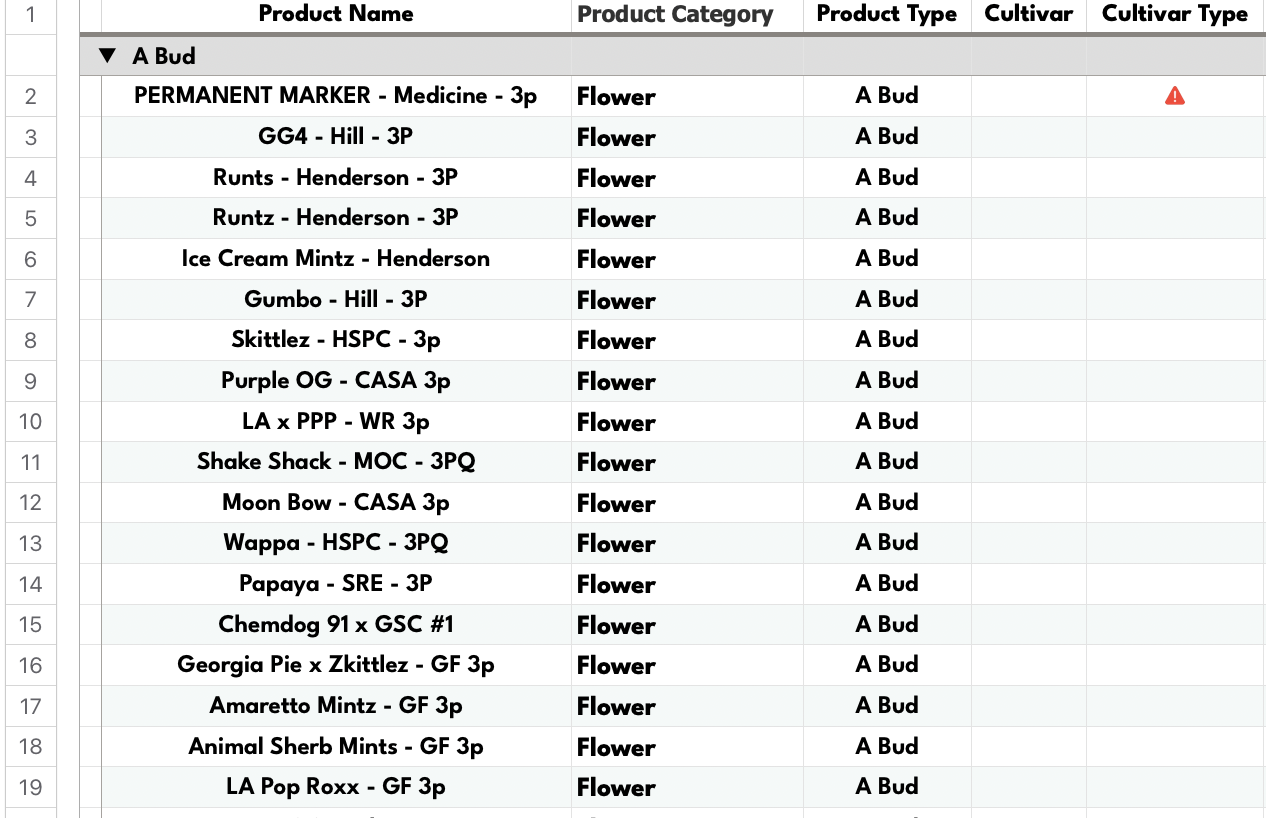Click the red warning triangle icon
The image size is (1266, 818).
pos(1175,96)
